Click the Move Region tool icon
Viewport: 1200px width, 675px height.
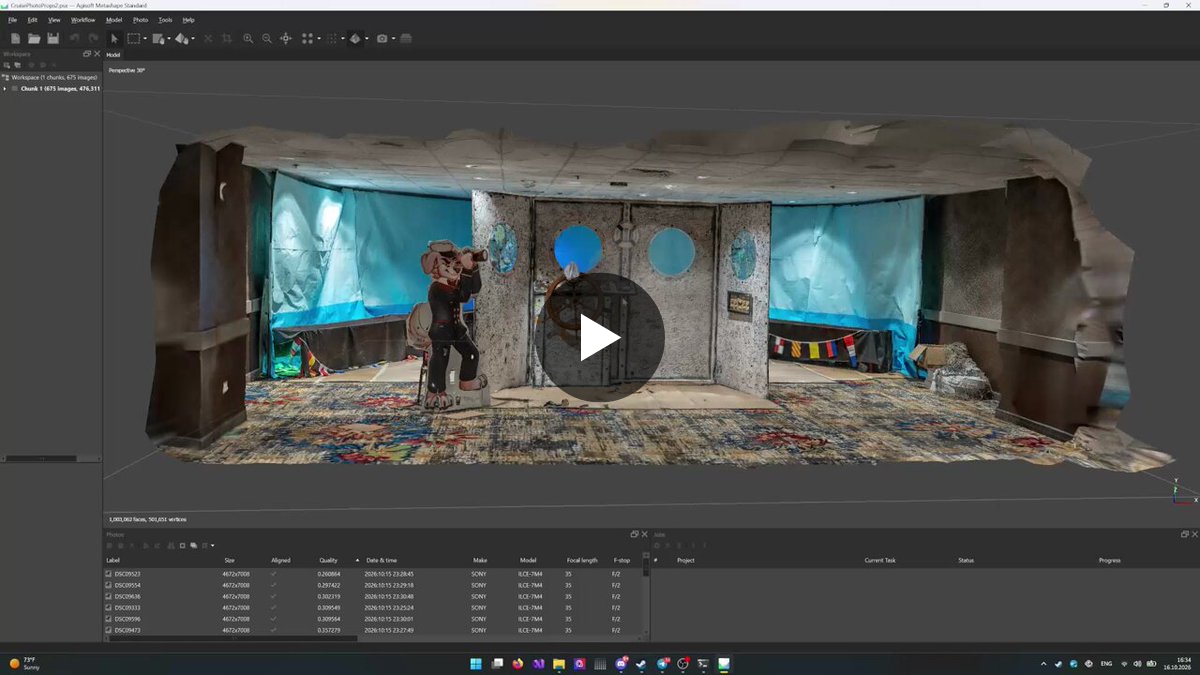158,38
